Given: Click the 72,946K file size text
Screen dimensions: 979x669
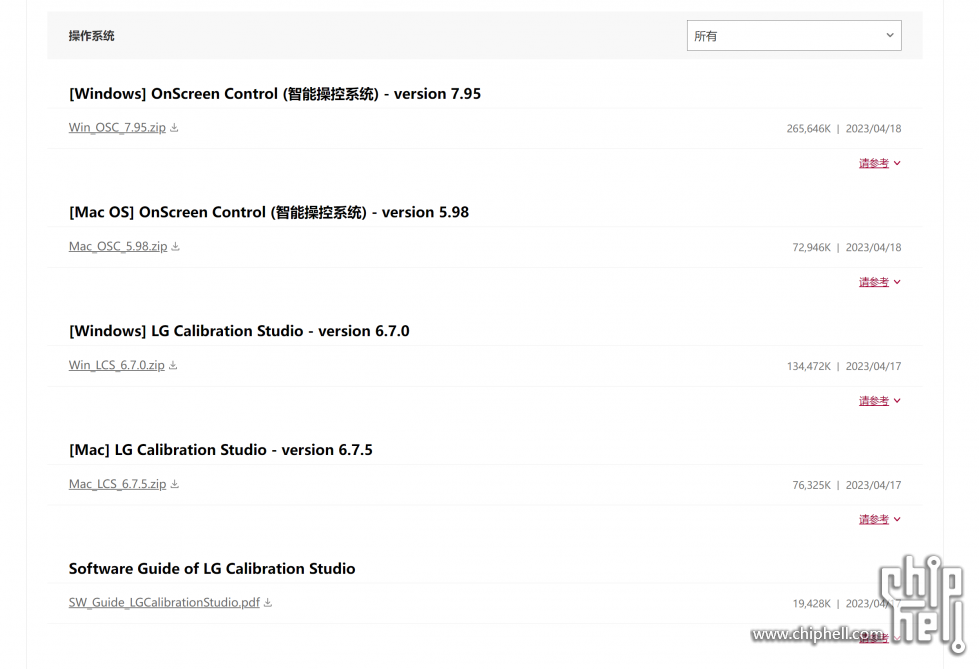Looking at the screenshot, I should coord(812,247).
